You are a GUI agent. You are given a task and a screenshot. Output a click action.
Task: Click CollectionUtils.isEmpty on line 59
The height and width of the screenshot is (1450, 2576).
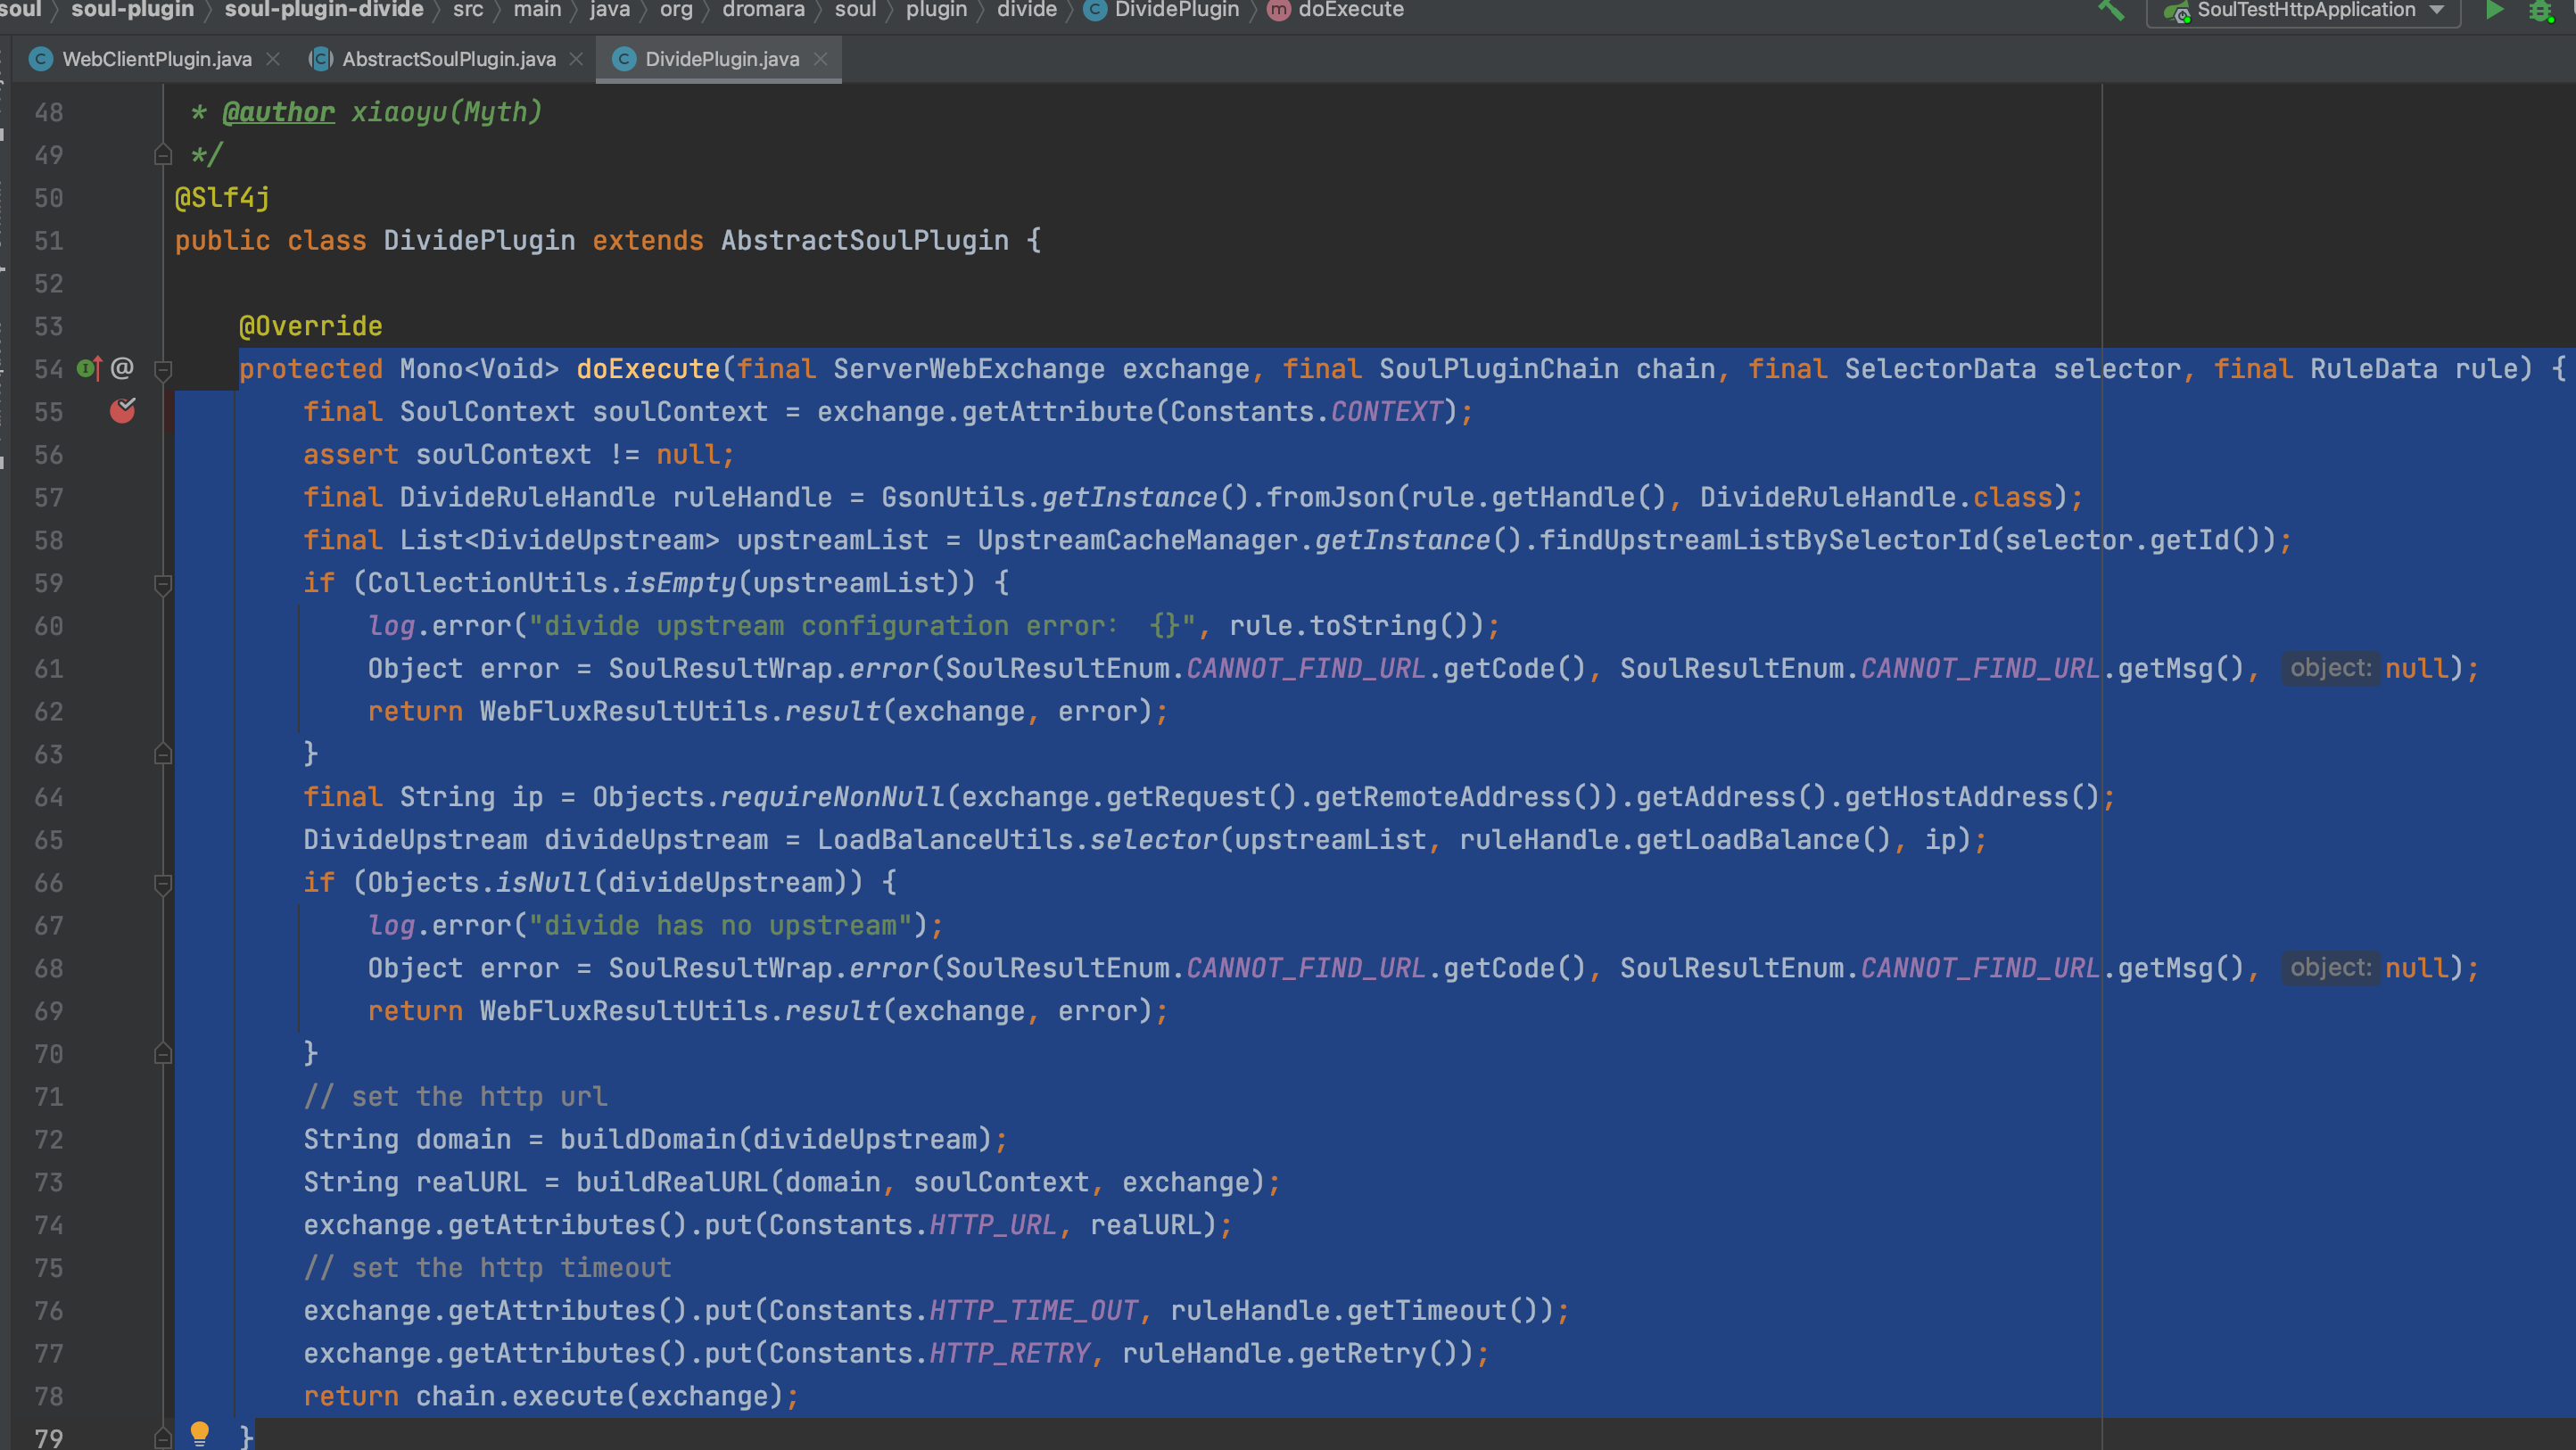[x=551, y=583]
